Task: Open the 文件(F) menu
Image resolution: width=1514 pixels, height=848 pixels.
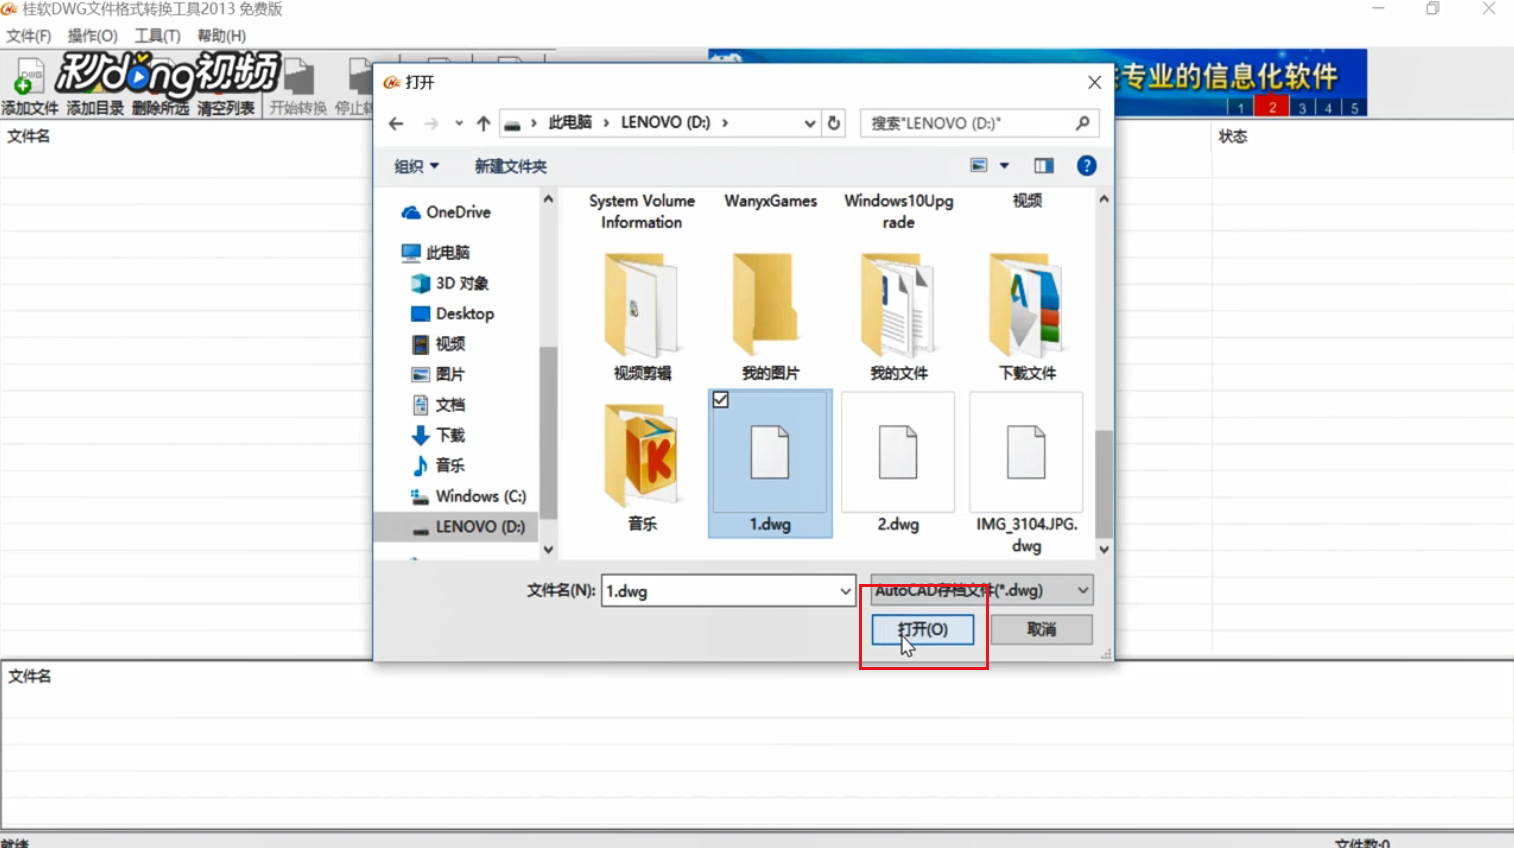Action: [x=28, y=36]
